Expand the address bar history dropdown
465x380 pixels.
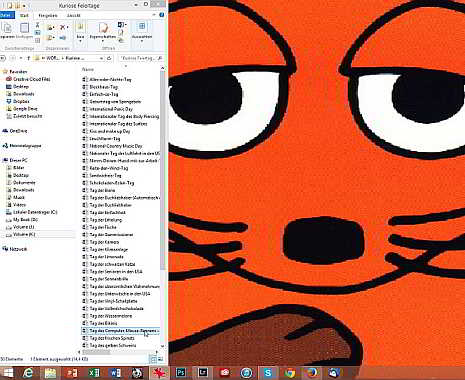(101, 58)
